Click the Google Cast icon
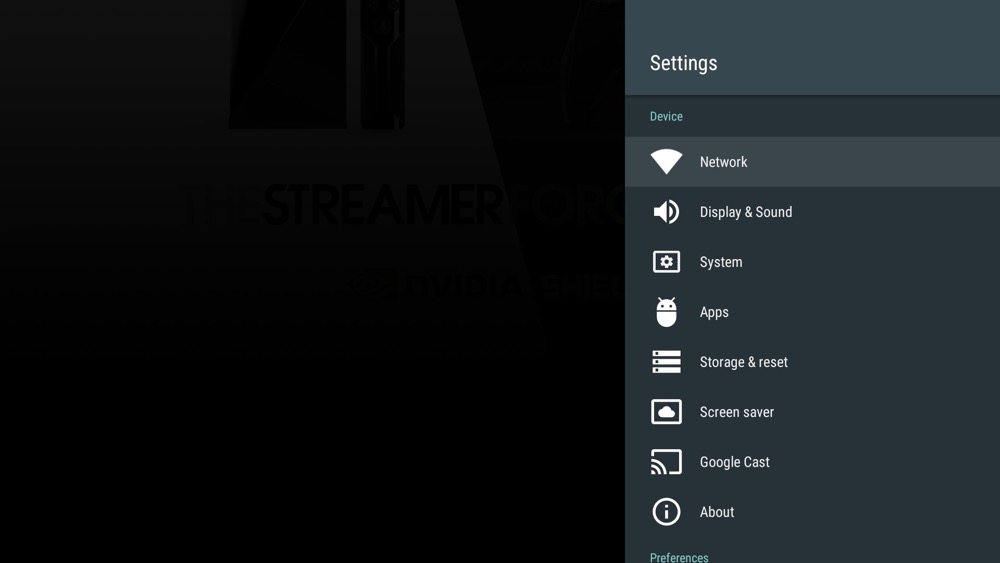 click(666, 462)
